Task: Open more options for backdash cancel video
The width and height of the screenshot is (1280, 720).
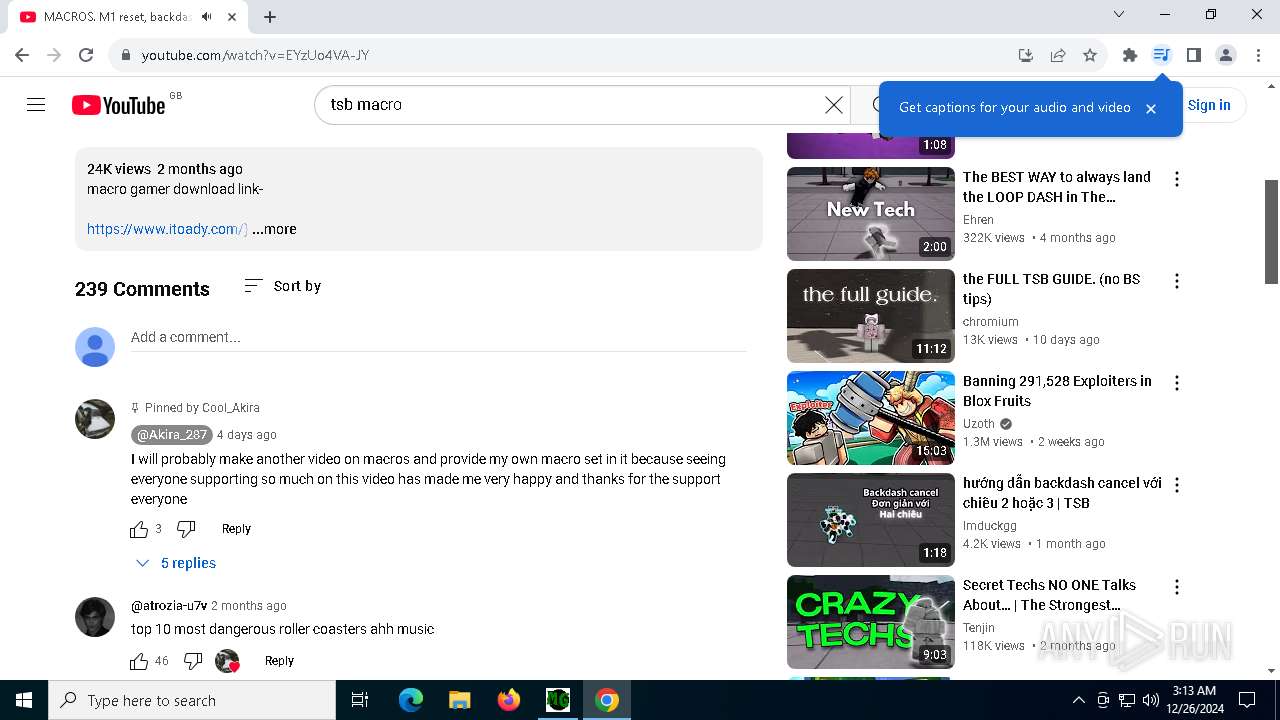Action: [1177, 485]
